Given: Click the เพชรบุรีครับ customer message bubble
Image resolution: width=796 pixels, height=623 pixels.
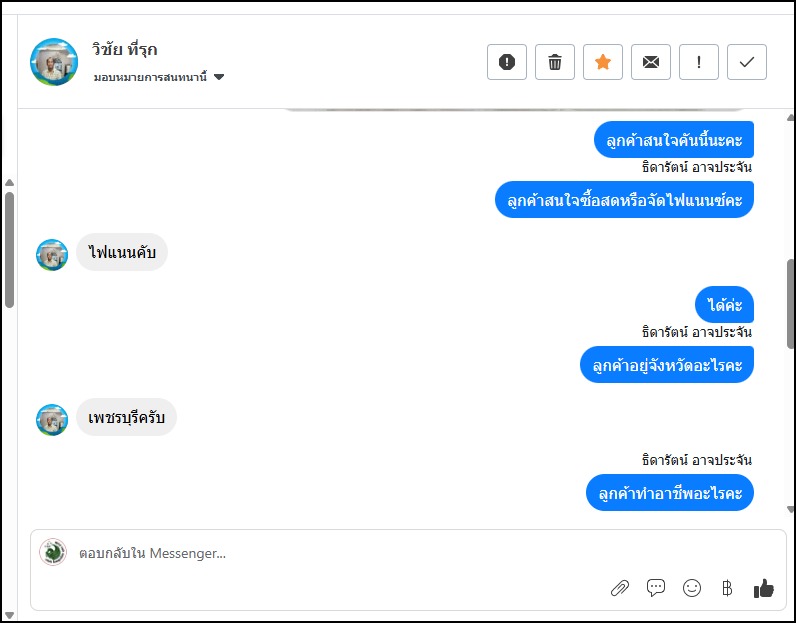Looking at the screenshot, I should click(127, 419).
